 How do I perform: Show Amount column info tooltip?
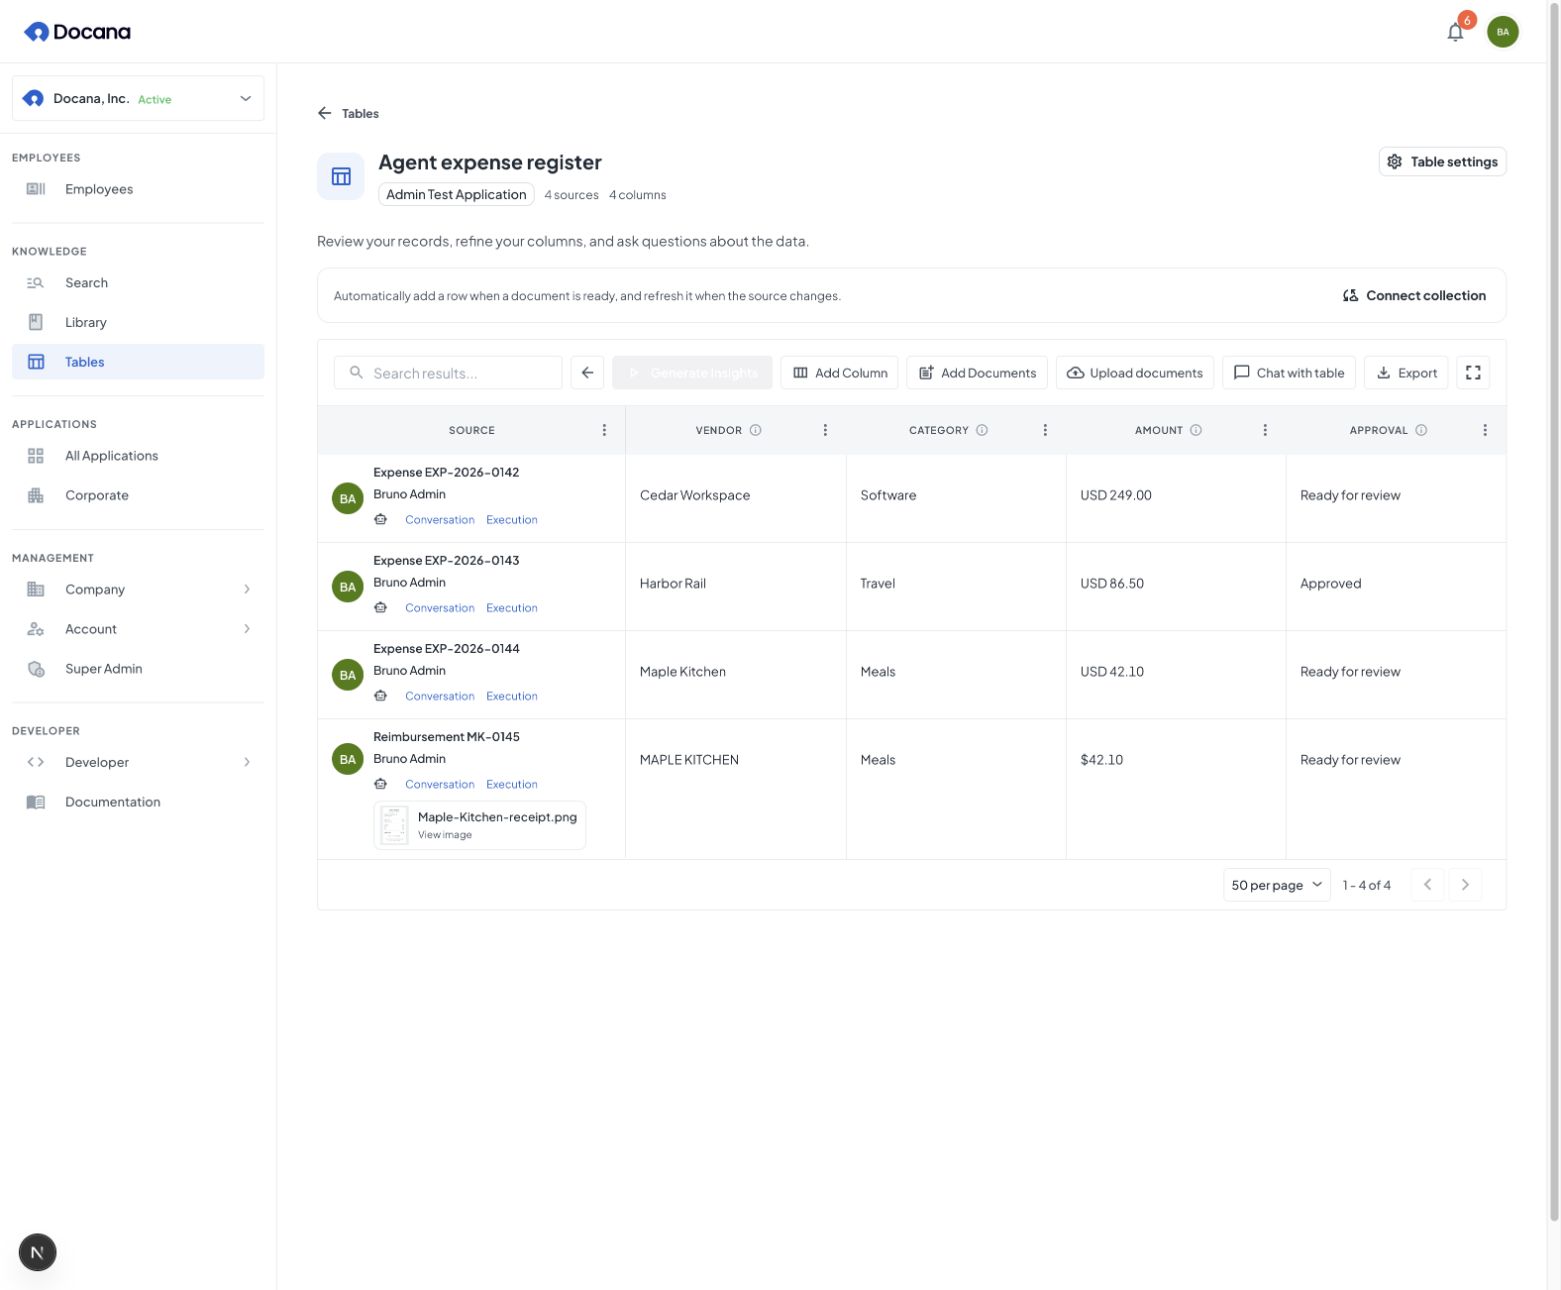tap(1196, 430)
